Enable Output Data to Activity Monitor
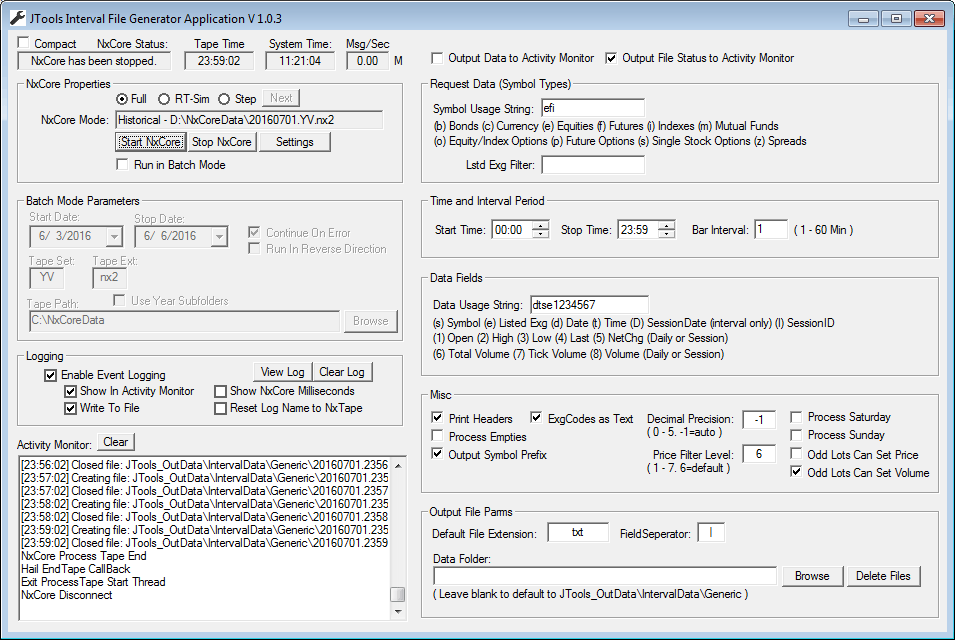Image resolution: width=955 pixels, height=640 pixels. click(437, 58)
